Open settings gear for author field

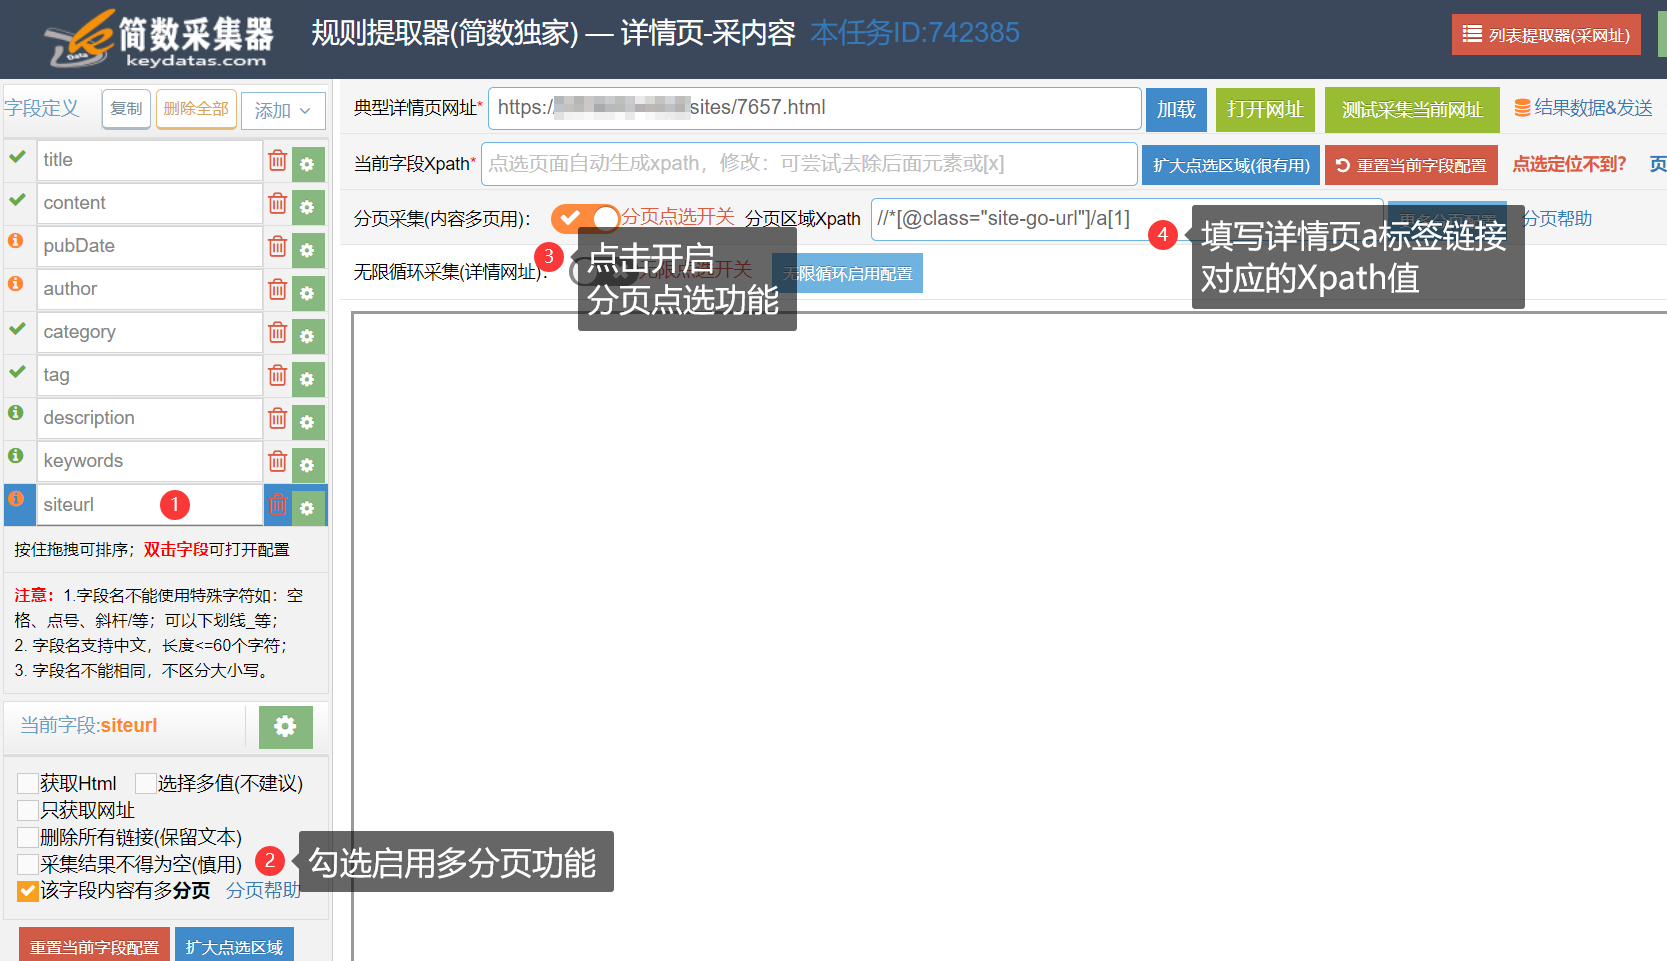[308, 293]
